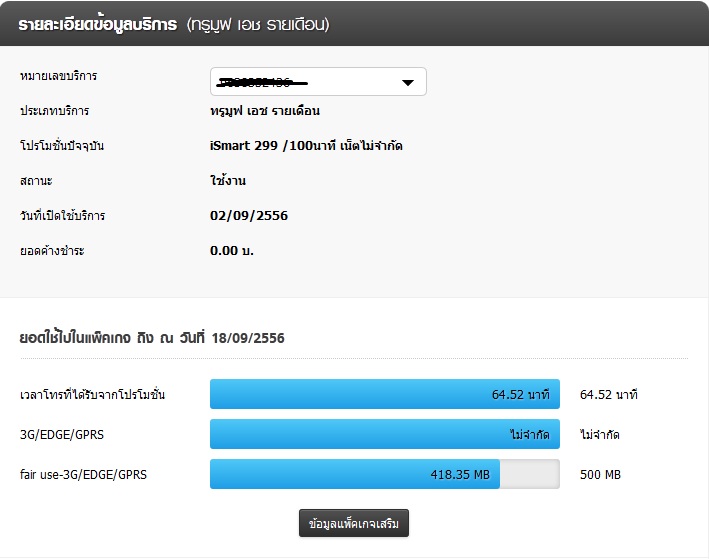This screenshot has width=709, height=559.
Task: Click the label ยอดค้างชำระ
Action: (x=52, y=251)
